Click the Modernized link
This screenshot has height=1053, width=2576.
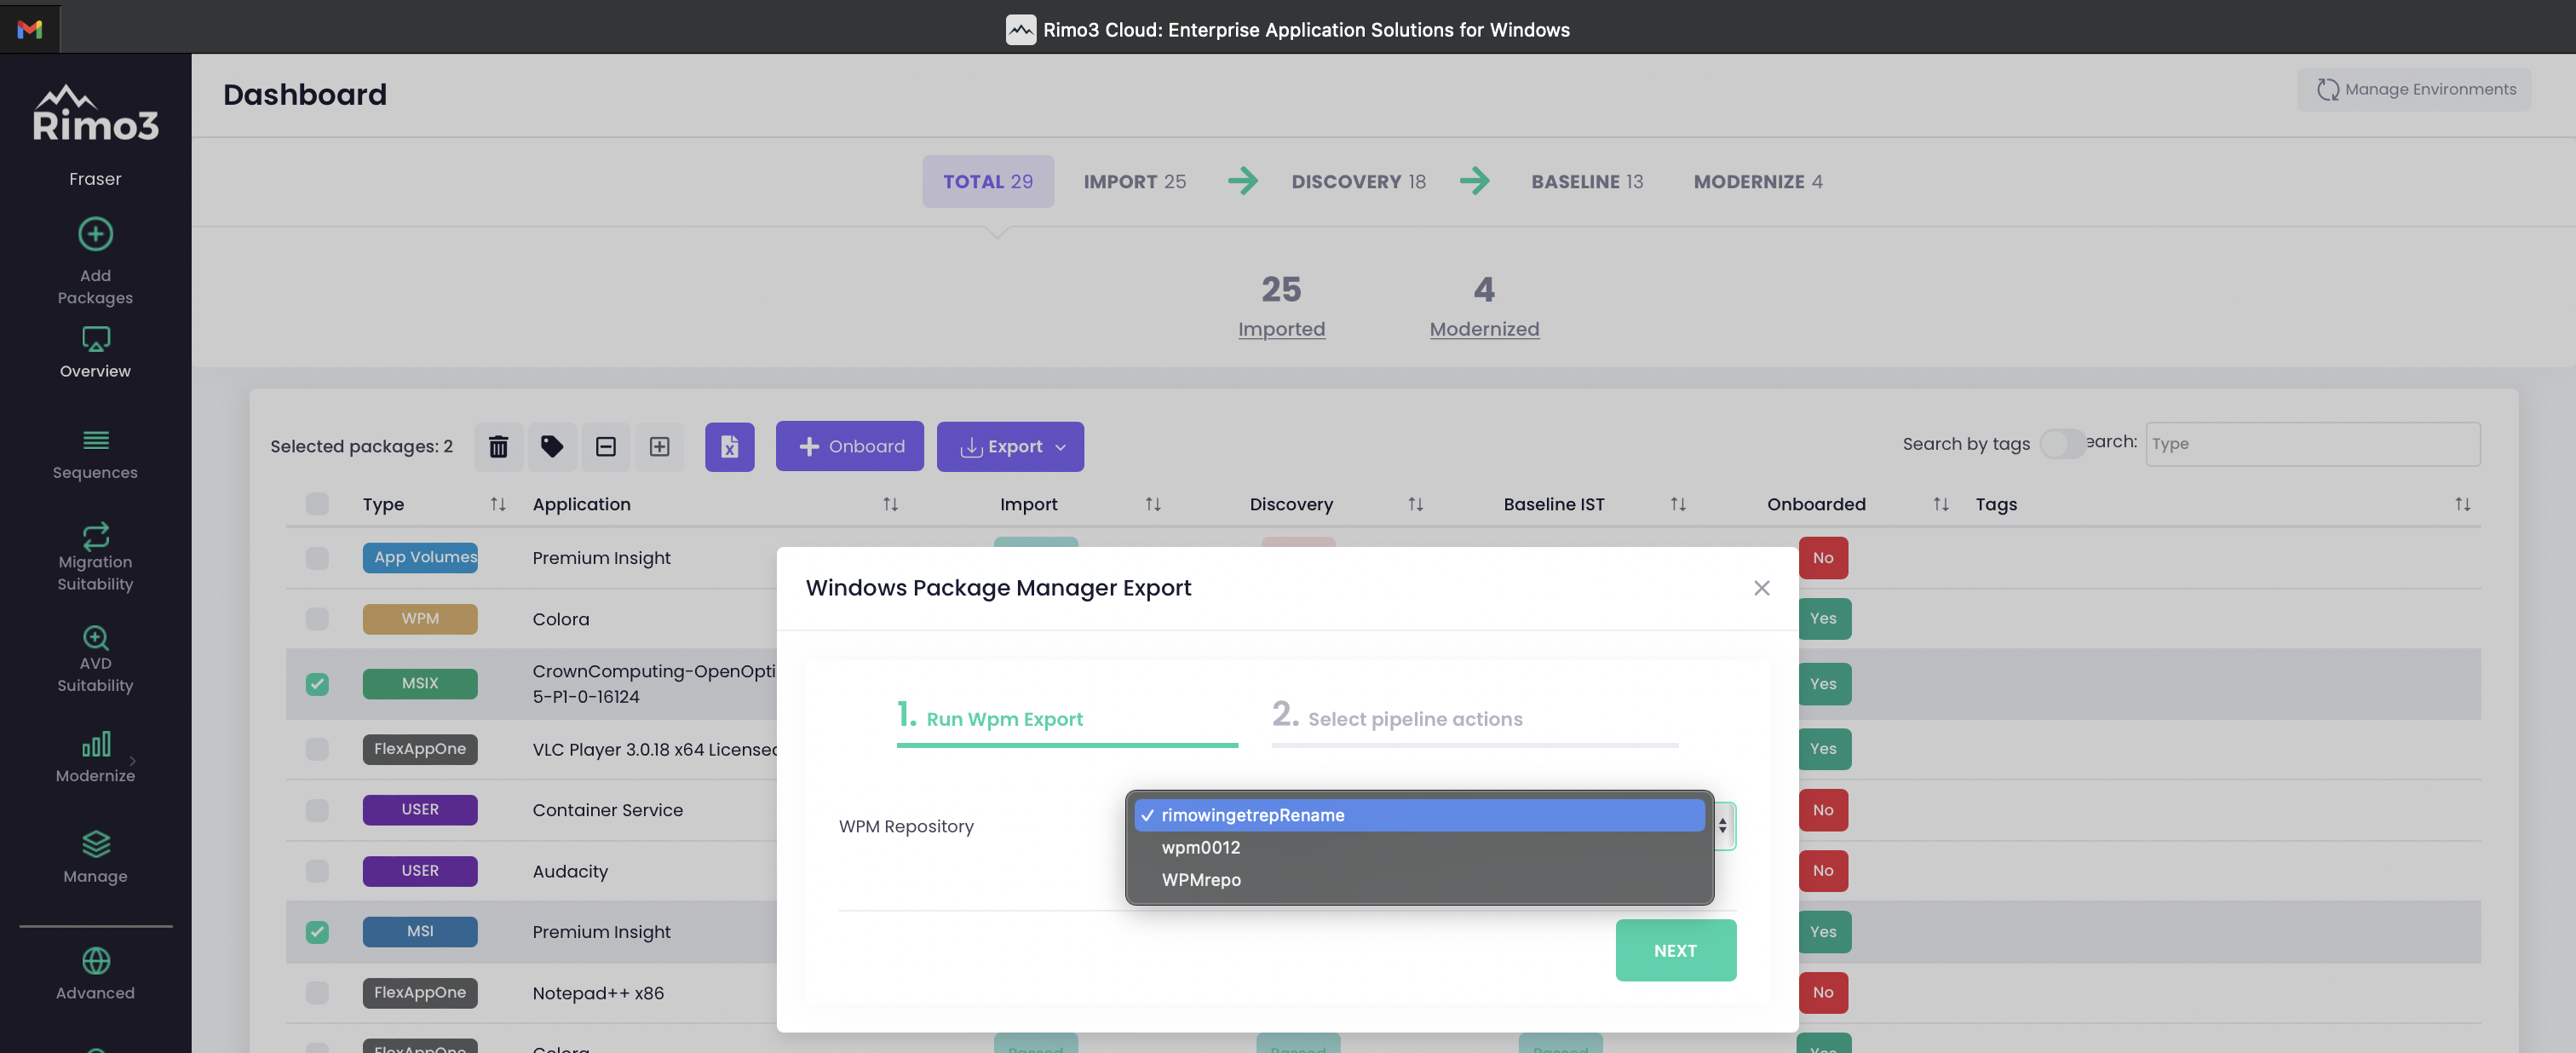click(x=1483, y=329)
